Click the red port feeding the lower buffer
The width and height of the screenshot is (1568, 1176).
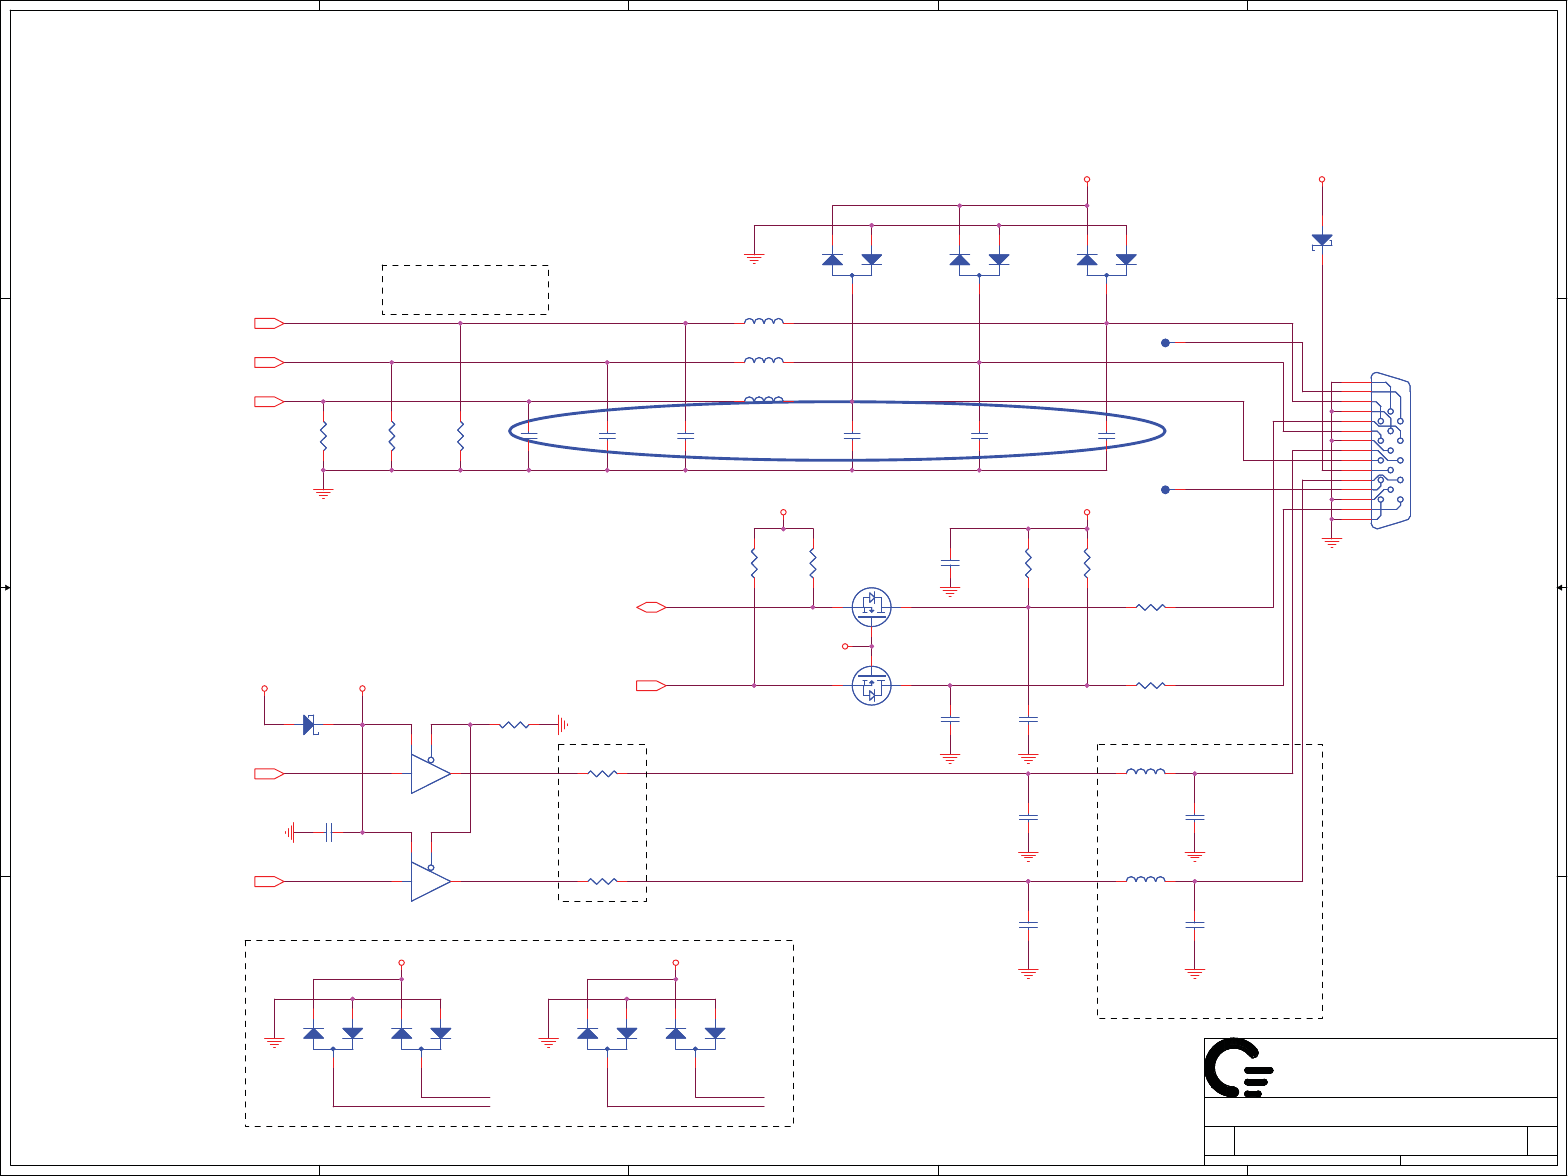click(269, 881)
